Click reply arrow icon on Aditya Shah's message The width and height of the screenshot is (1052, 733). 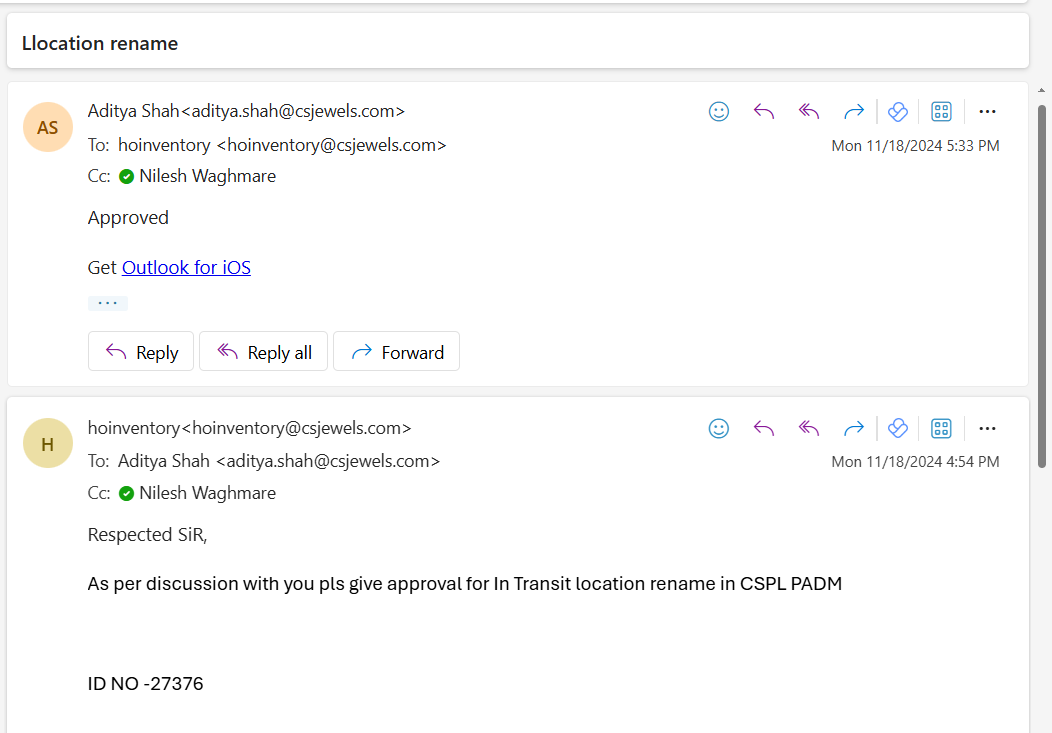click(x=764, y=111)
